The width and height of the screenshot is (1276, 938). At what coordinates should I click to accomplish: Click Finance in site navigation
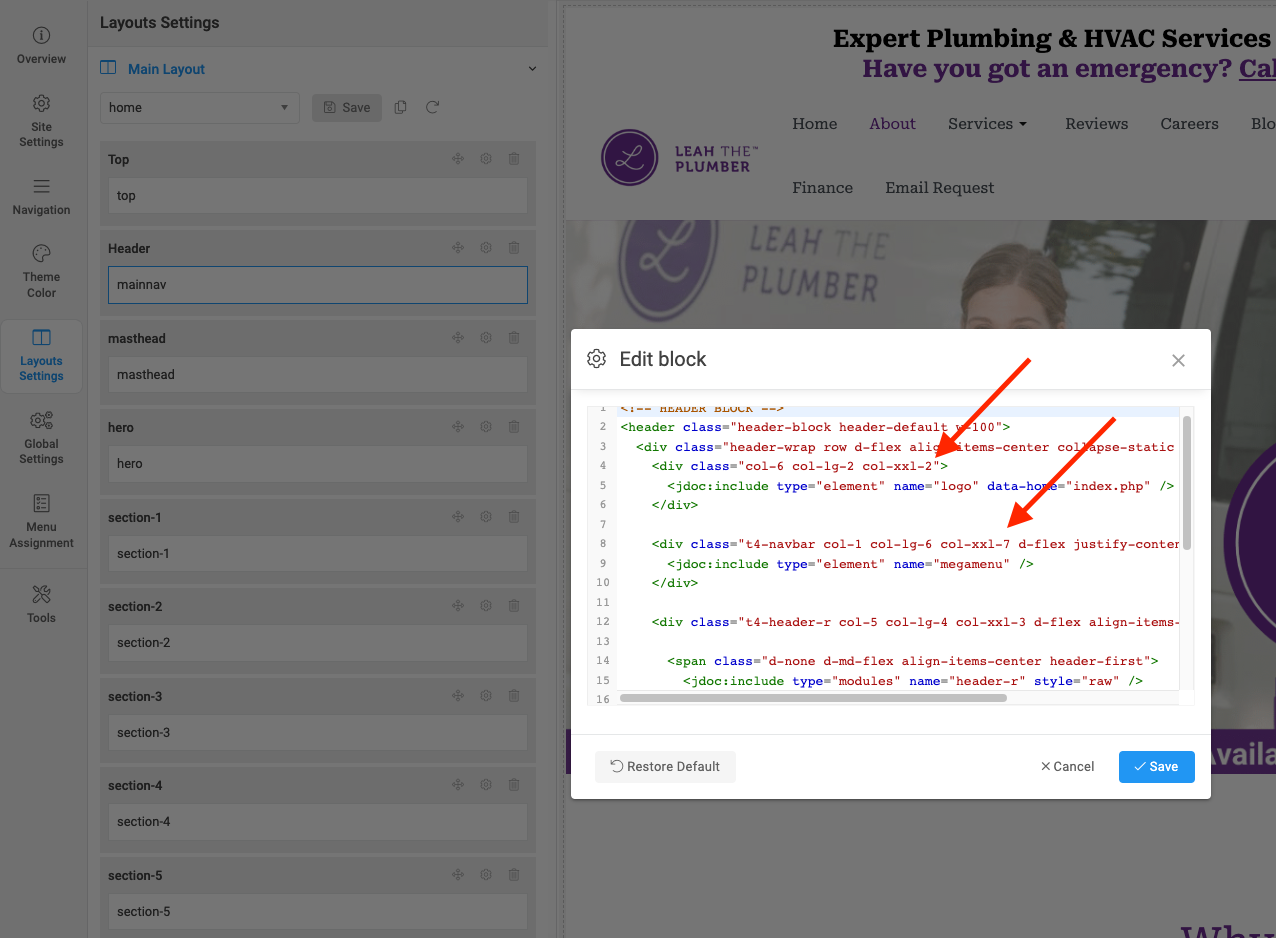(823, 188)
